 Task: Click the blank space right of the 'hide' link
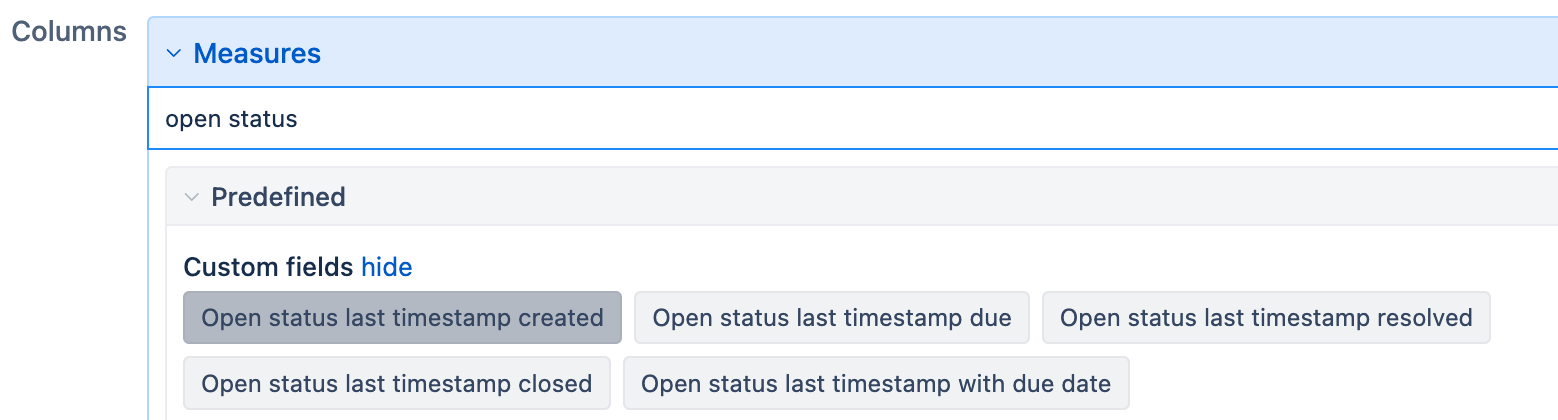coord(900,267)
